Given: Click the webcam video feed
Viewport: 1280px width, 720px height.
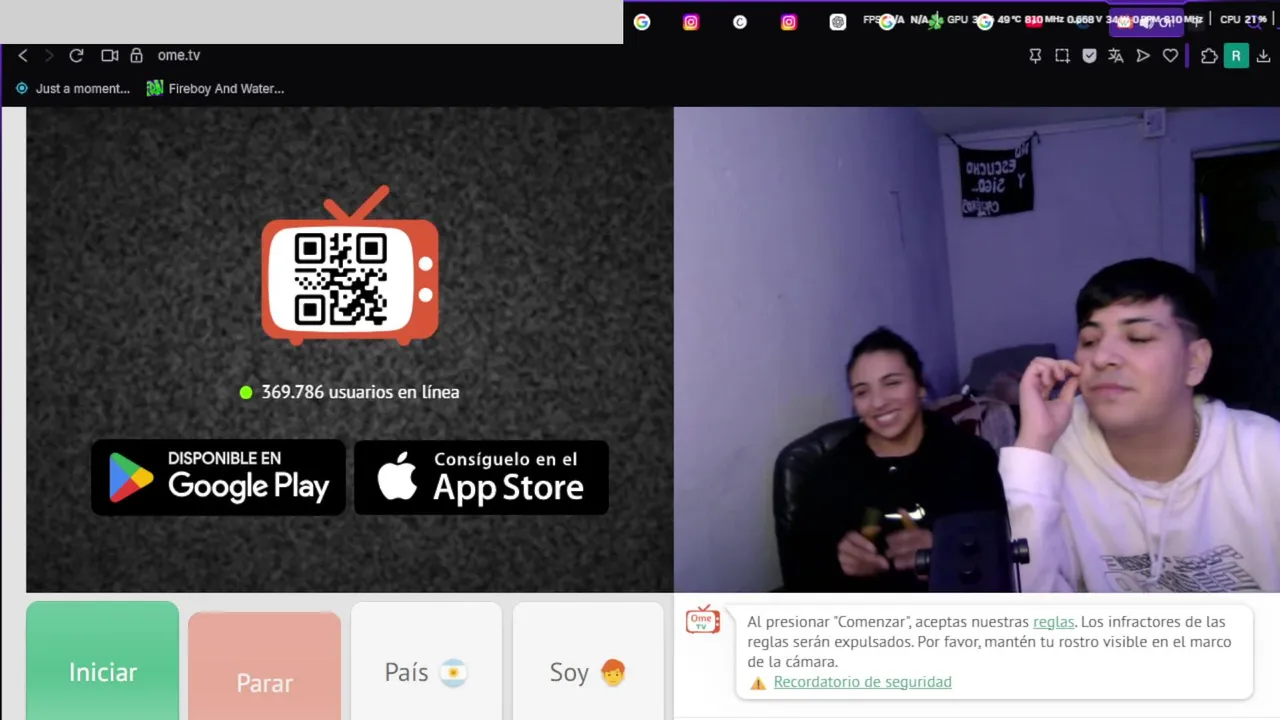Looking at the screenshot, I should pos(977,350).
